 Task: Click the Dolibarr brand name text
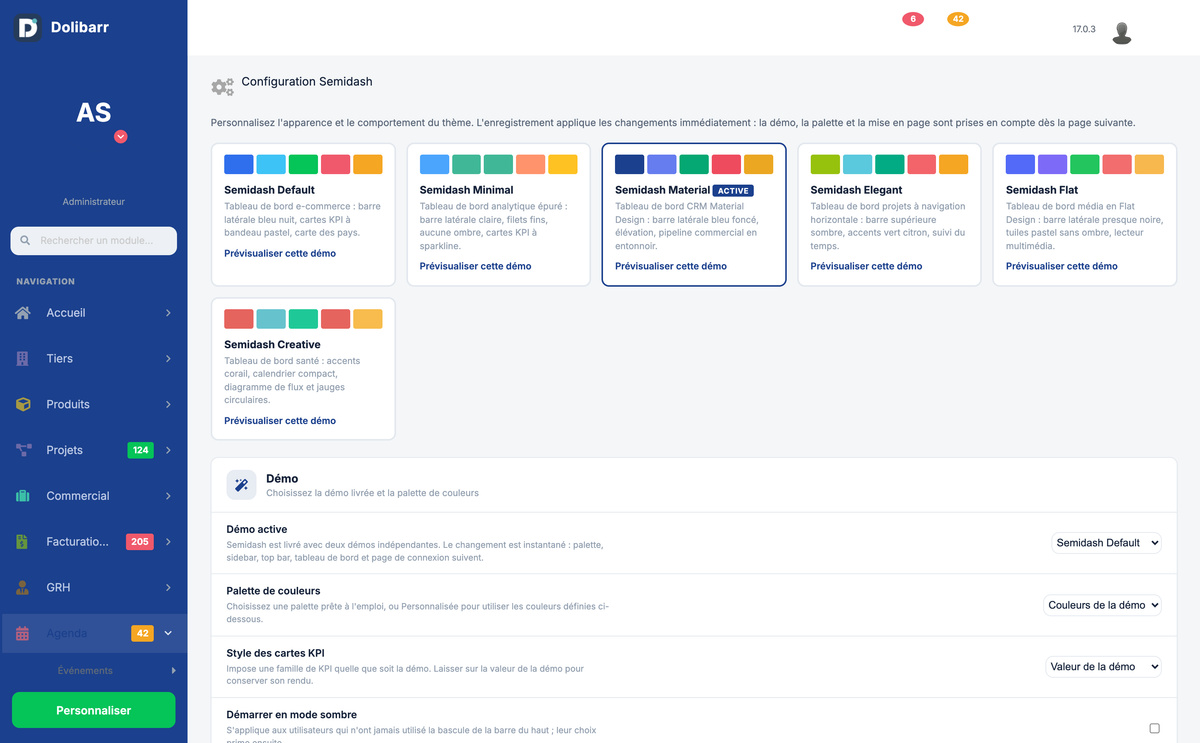(x=80, y=28)
